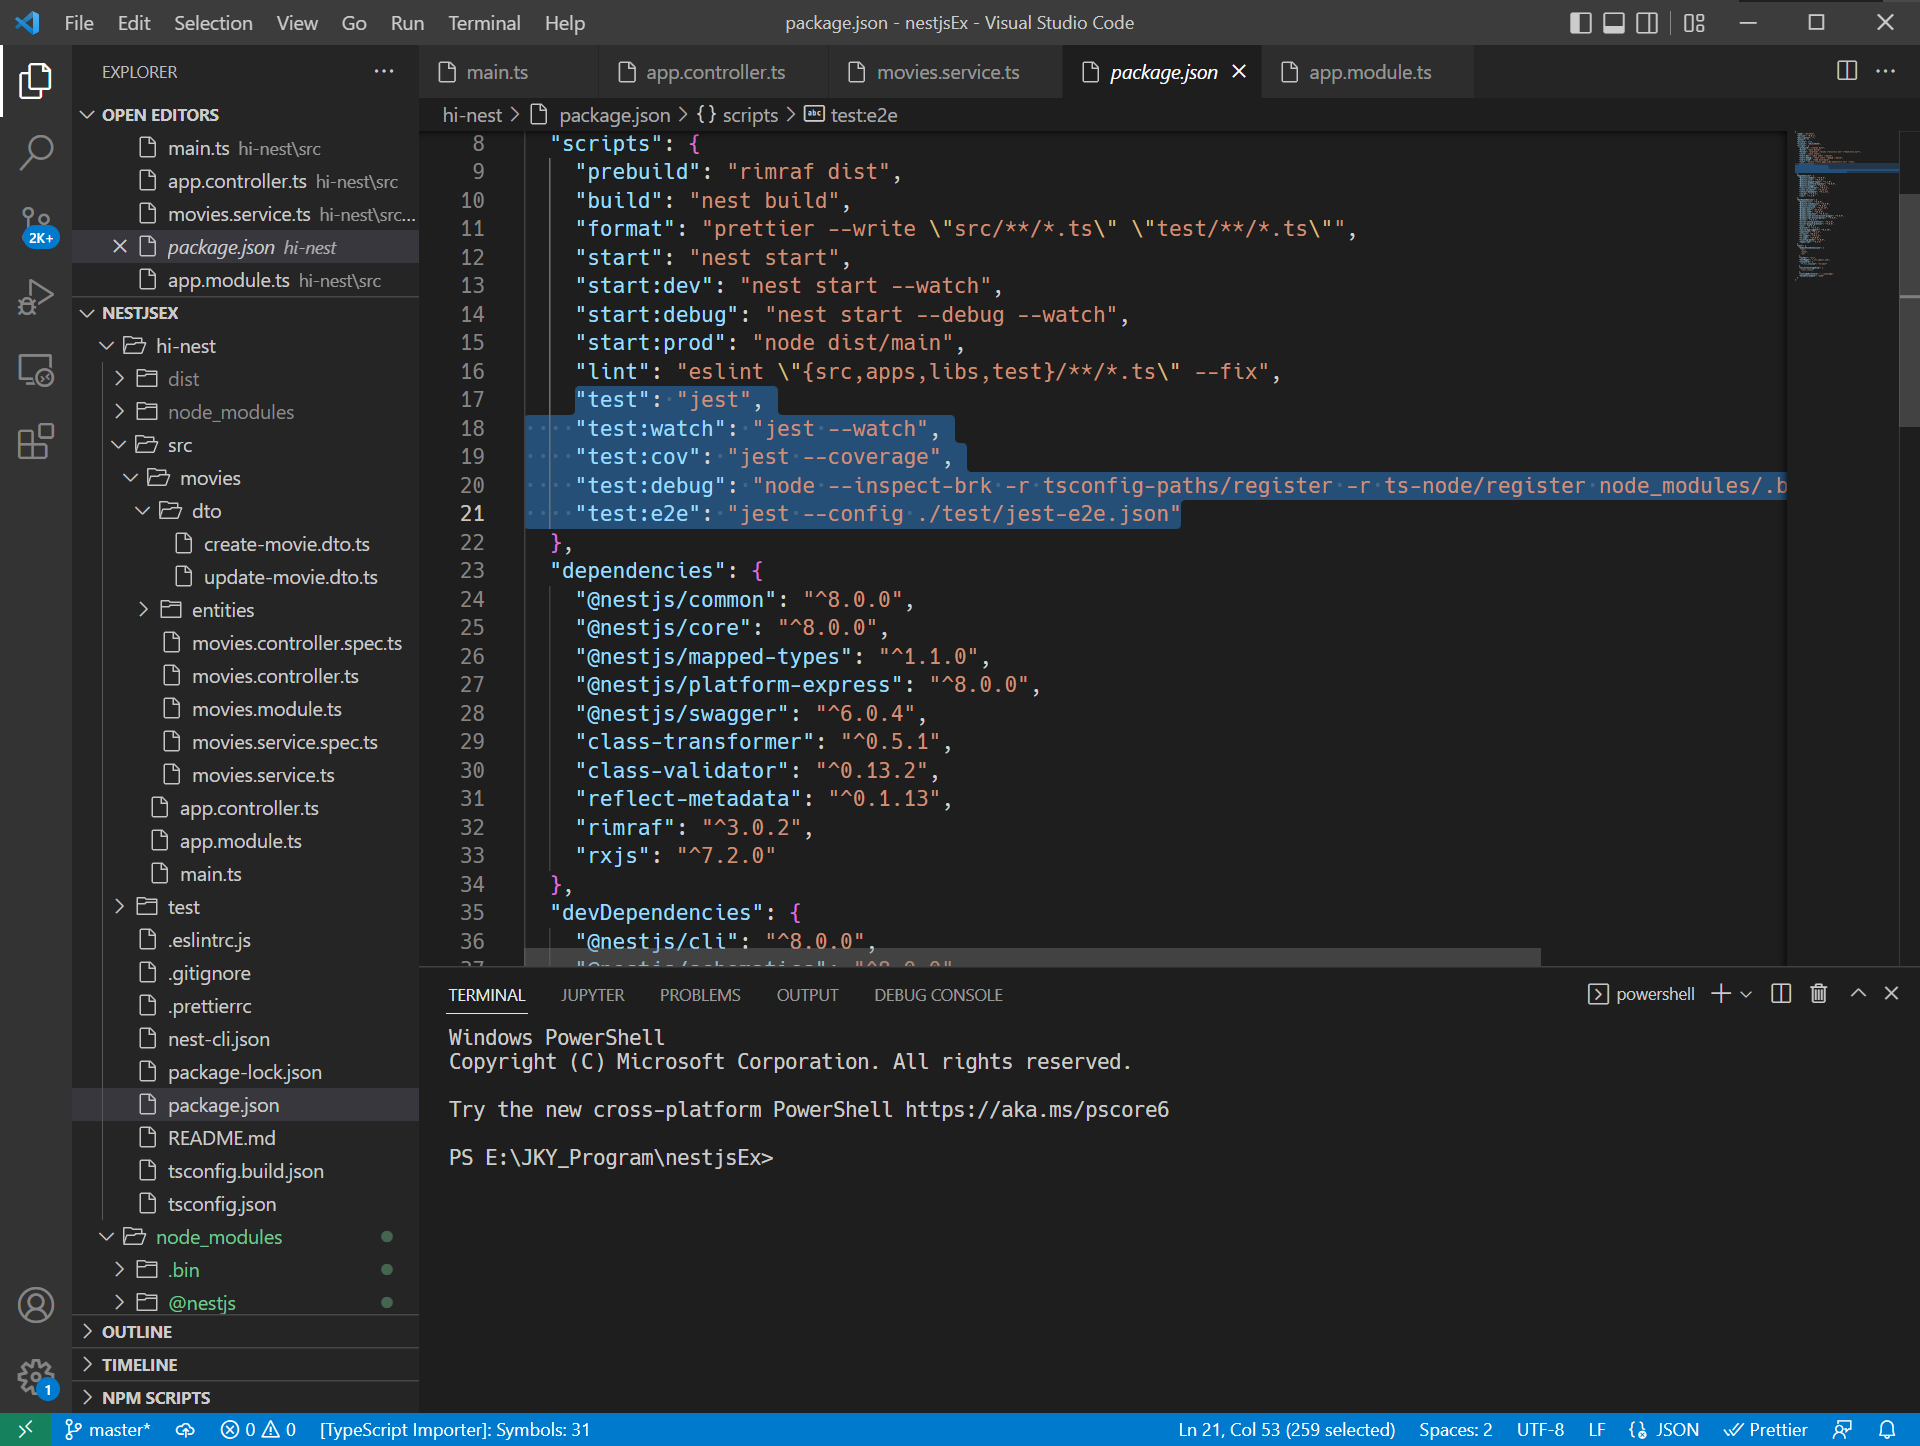This screenshot has height=1446, width=1920.
Task: Switch to the PROBLEMS panel tab
Action: click(x=699, y=995)
